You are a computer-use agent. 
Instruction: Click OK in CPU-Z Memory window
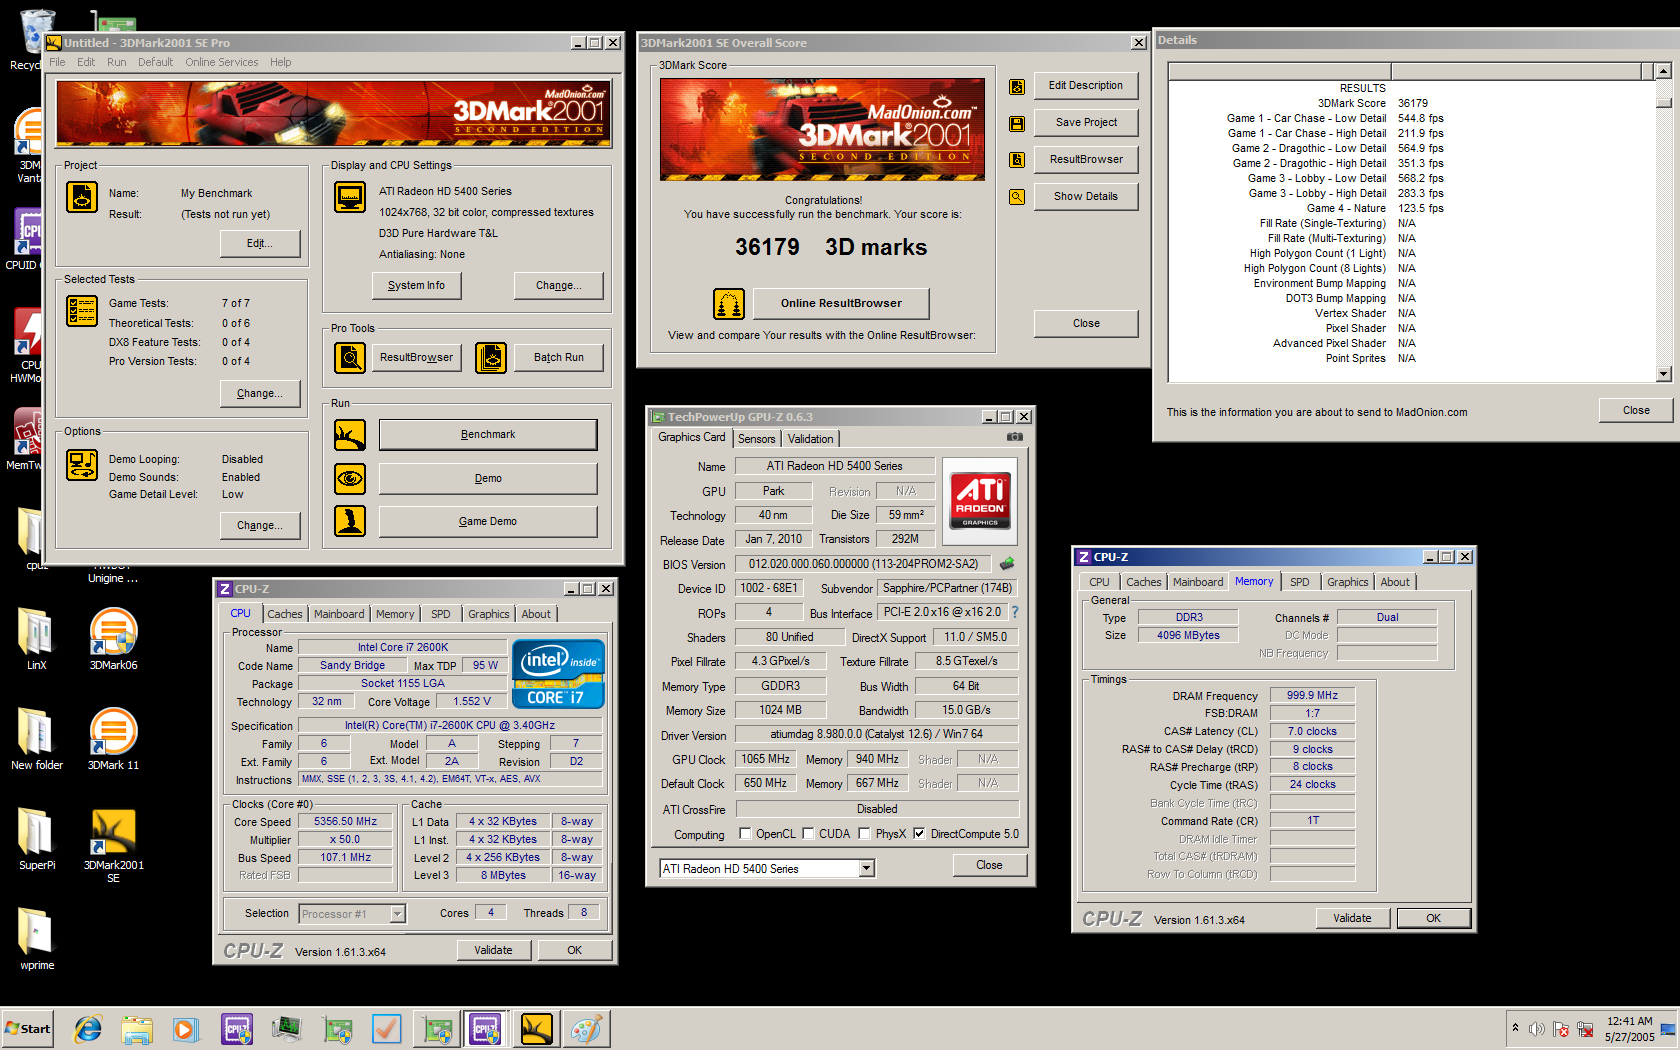(1433, 919)
